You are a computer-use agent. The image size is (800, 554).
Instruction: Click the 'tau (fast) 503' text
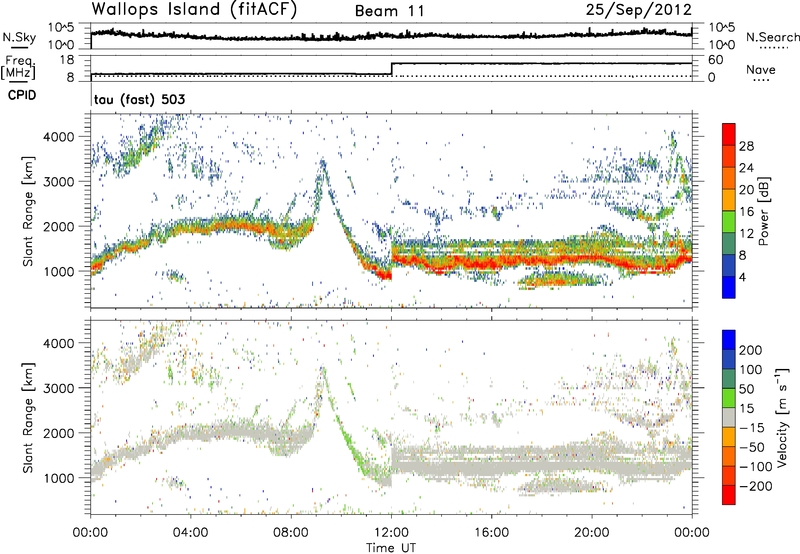click(139, 99)
